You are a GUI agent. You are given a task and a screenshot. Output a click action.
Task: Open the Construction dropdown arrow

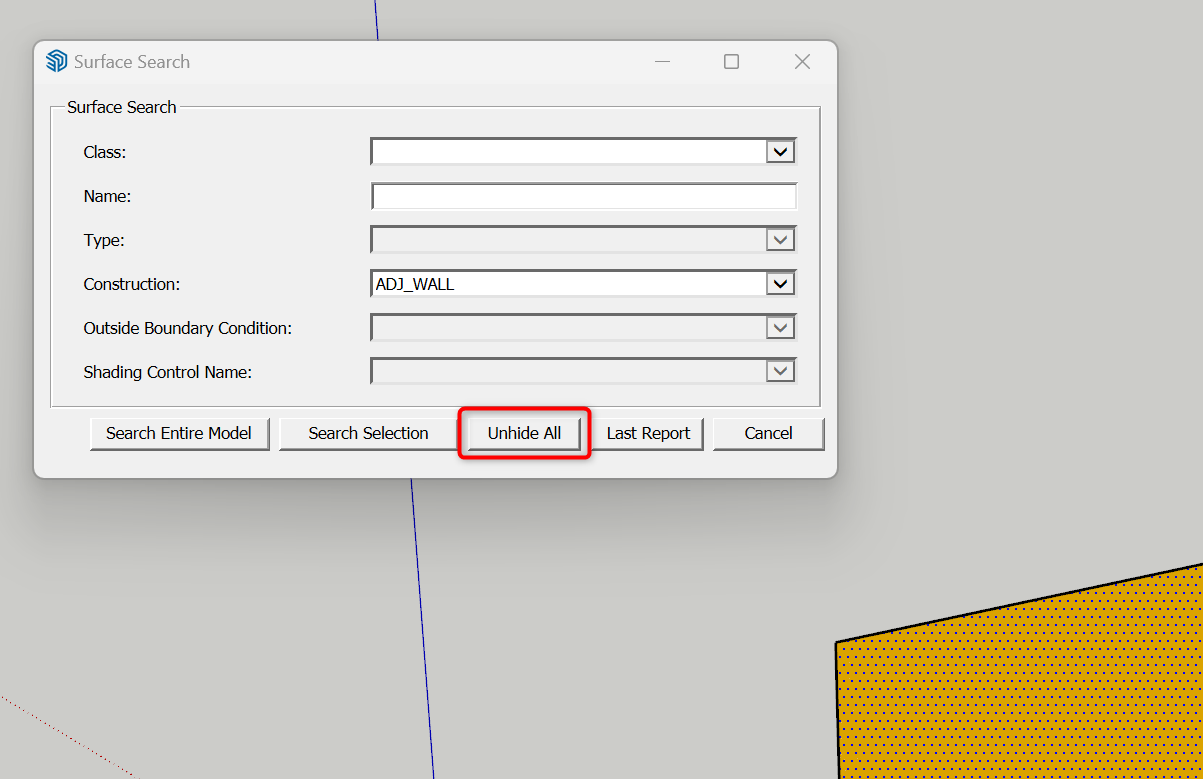tap(780, 284)
